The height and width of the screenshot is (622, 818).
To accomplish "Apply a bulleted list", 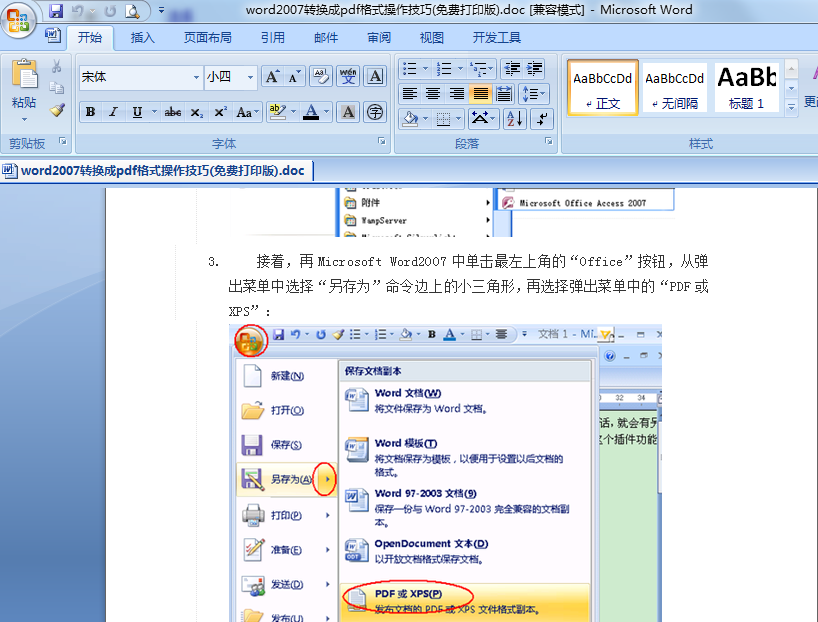I will (410, 68).
